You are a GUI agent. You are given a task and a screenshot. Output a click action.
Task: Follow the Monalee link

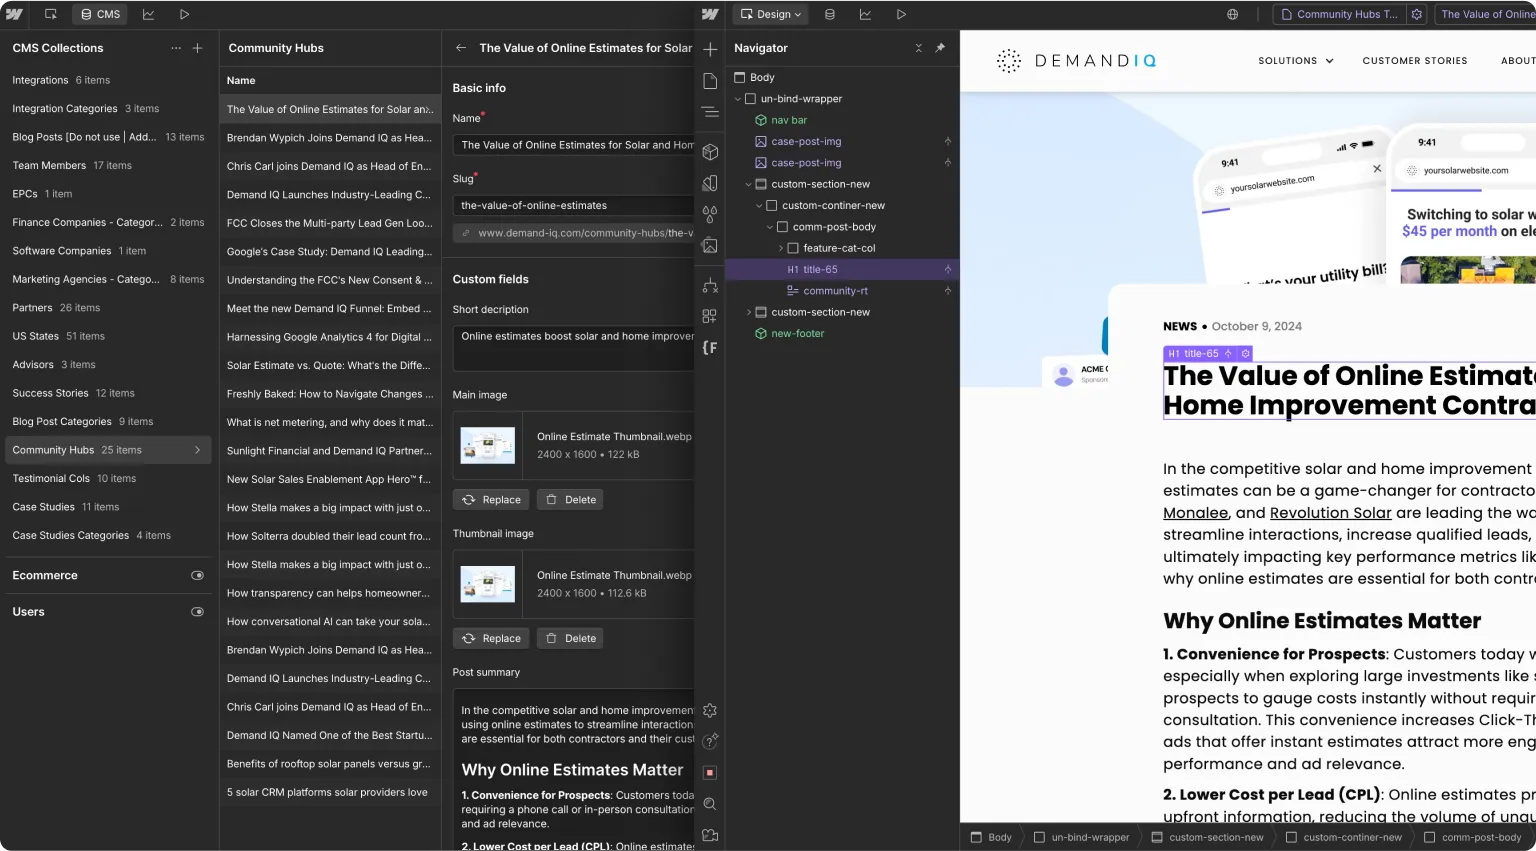(1195, 513)
